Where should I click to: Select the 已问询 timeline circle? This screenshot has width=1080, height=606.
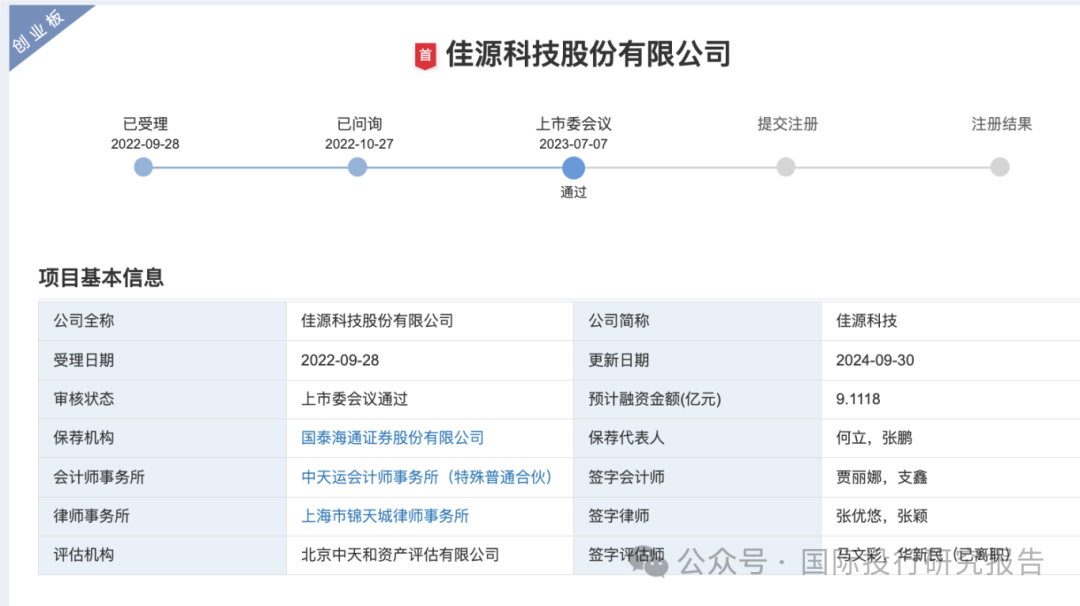[x=357, y=167]
